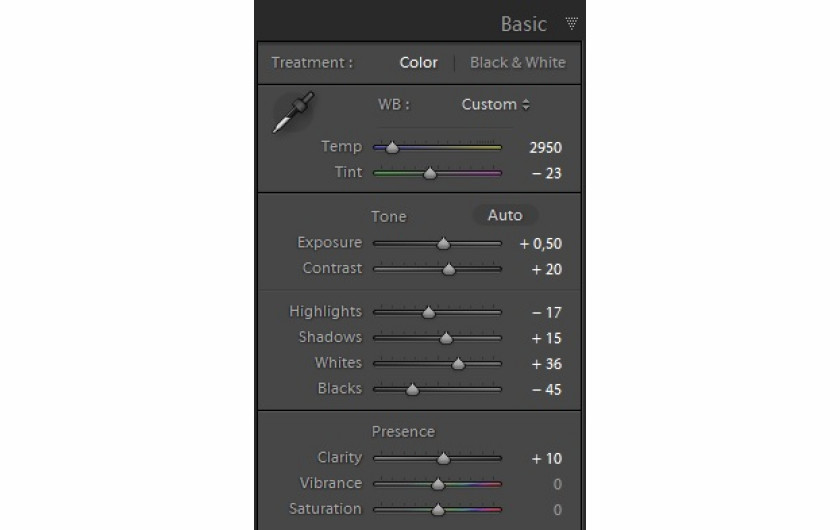This screenshot has width=840, height=530.
Task: Click the Highlights slider handle
Action: click(x=429, y=312)
